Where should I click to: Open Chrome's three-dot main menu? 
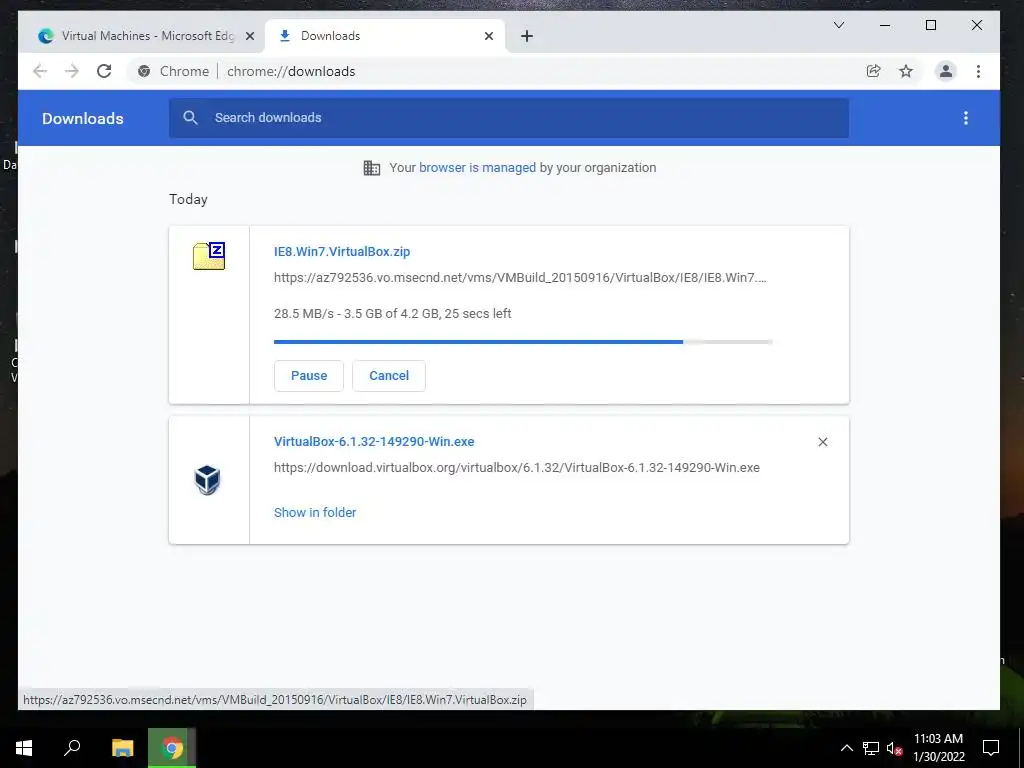(978, 71)
